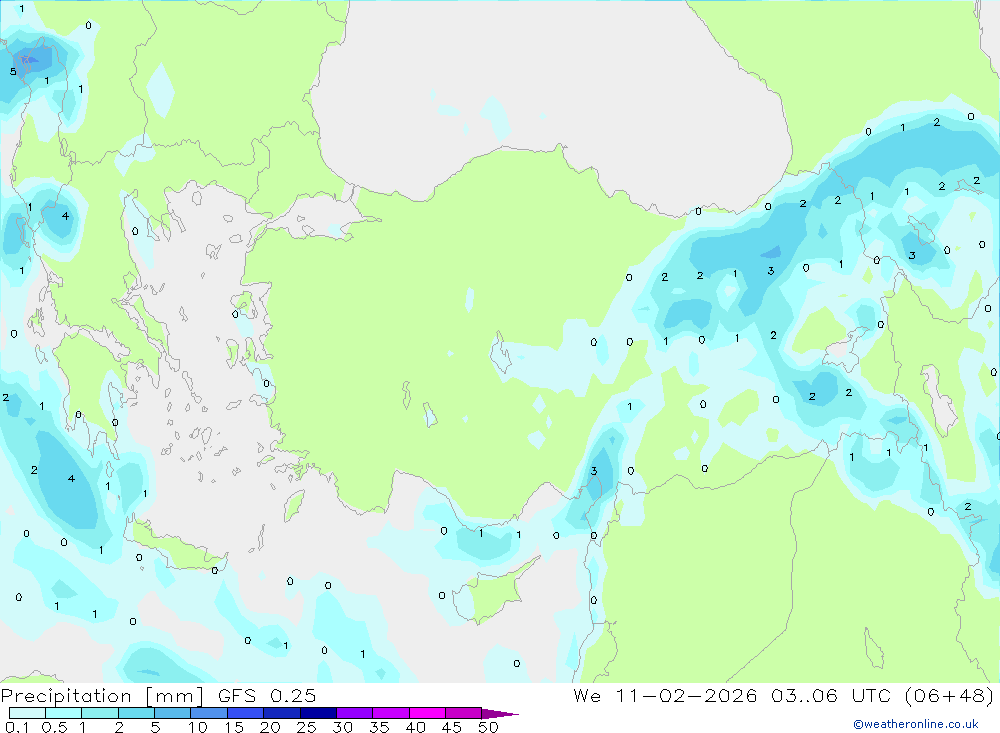
Task: Click the 0.1–0.5 mm legend color box
Action: click(x=27, y=713)
